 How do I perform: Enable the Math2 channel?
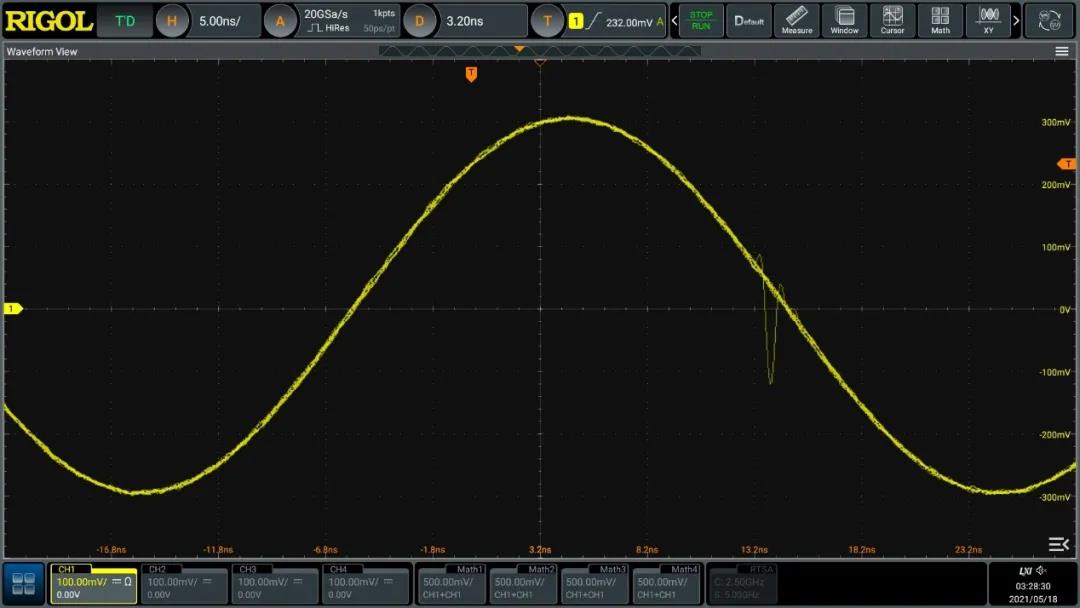[x=523, y=584]
